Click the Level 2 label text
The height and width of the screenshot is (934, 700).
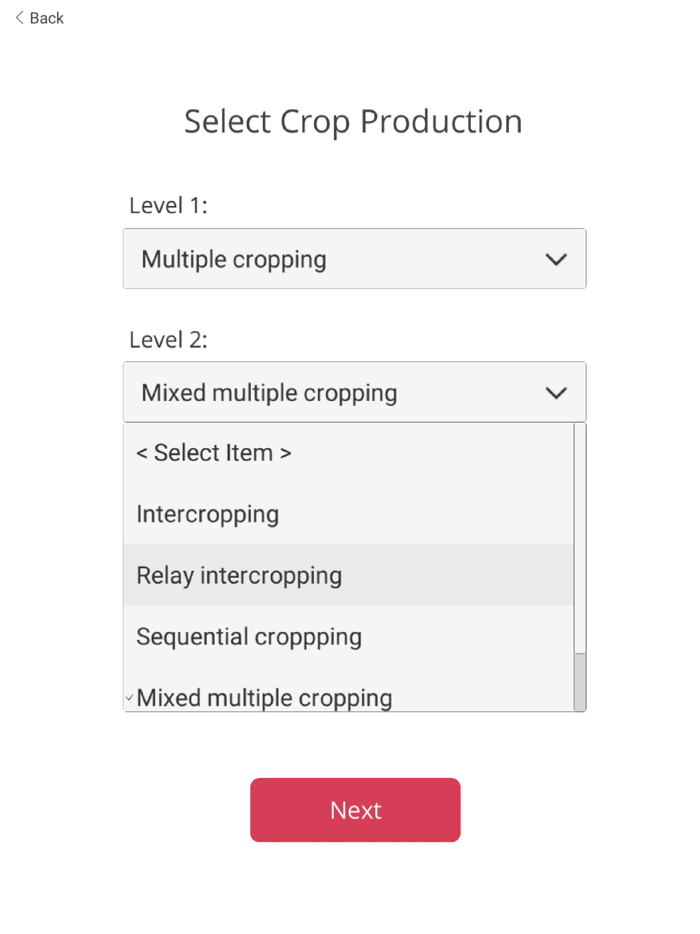point(166,339)
